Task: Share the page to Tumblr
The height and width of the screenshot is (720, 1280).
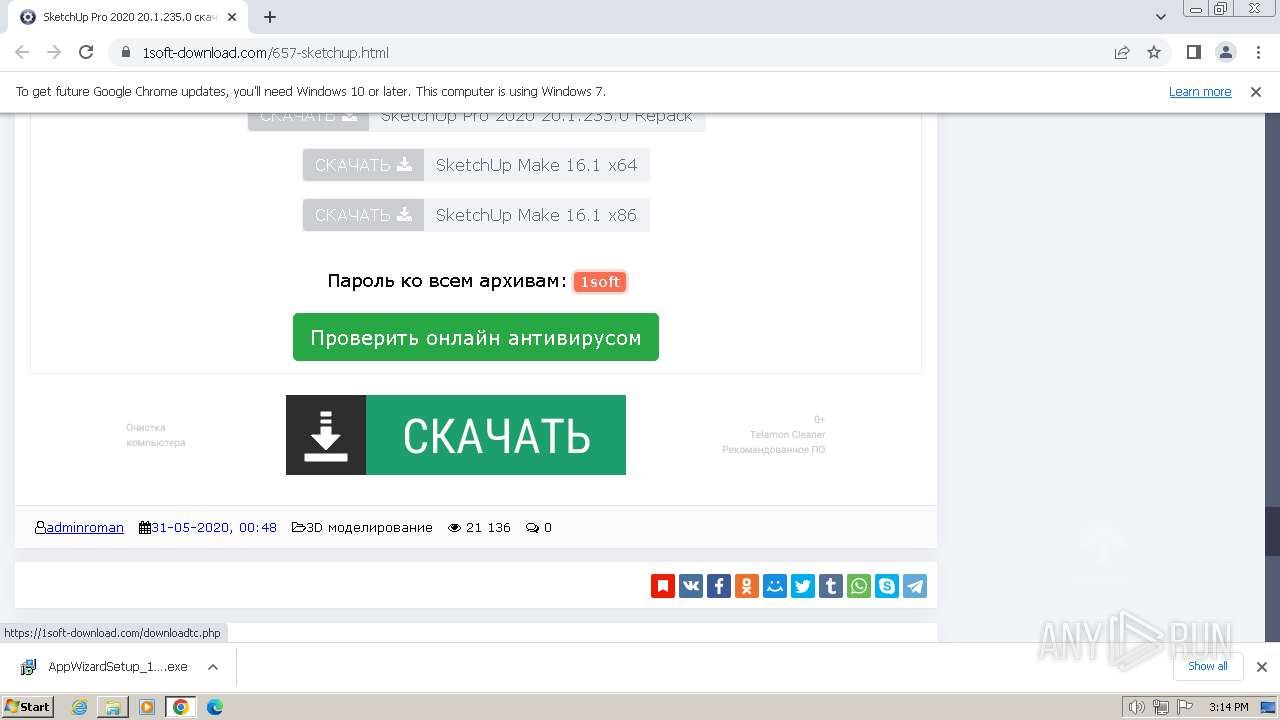Action: 831,586
